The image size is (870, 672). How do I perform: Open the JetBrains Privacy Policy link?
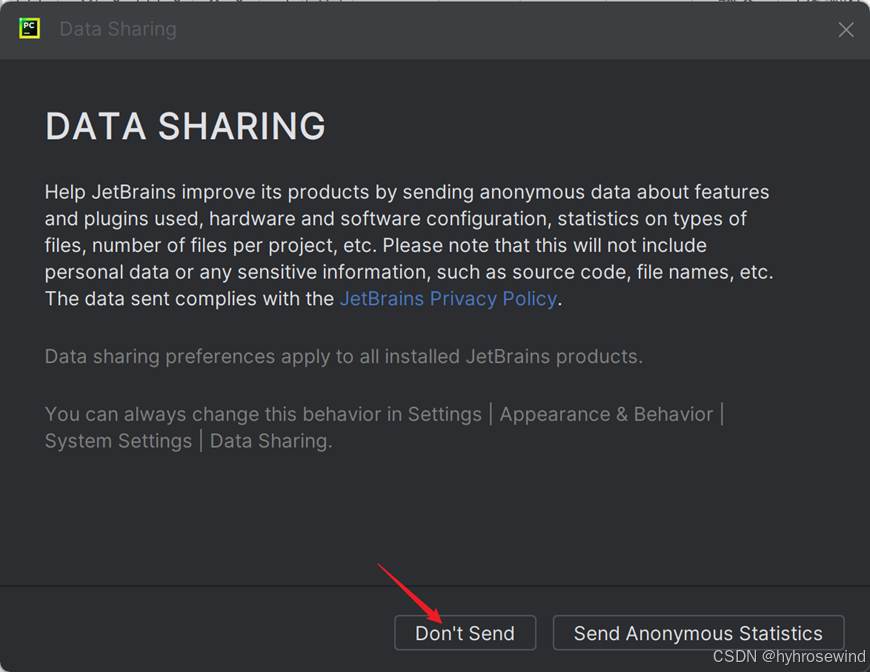[x=448, y=299]
